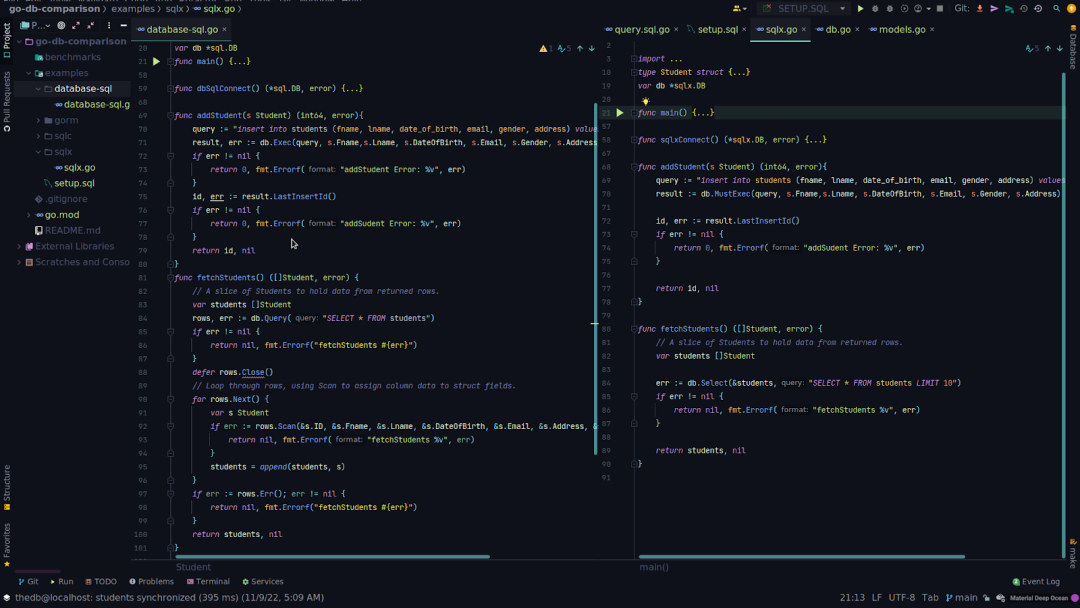Click the Git update project arrow icon
The width and height of the screenshot is (1080, 608).
click(979, 9)
